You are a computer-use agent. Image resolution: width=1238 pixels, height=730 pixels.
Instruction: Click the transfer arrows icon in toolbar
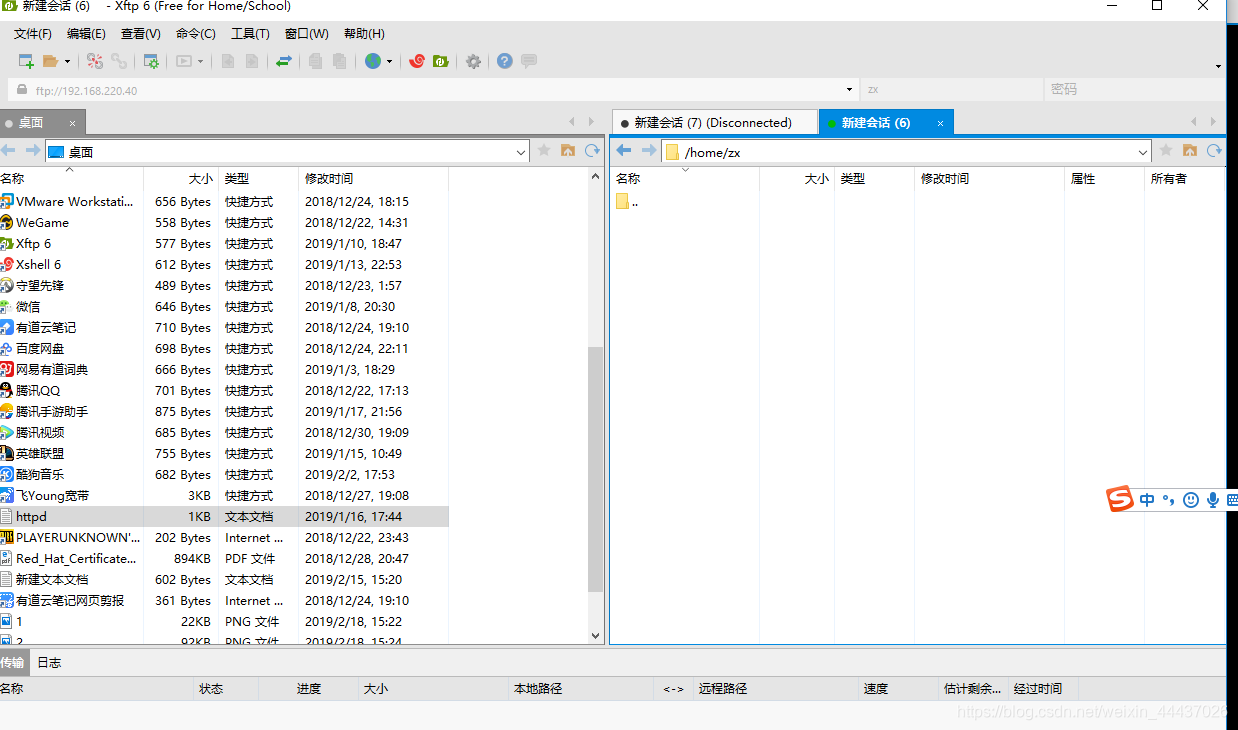click(284, 61)
